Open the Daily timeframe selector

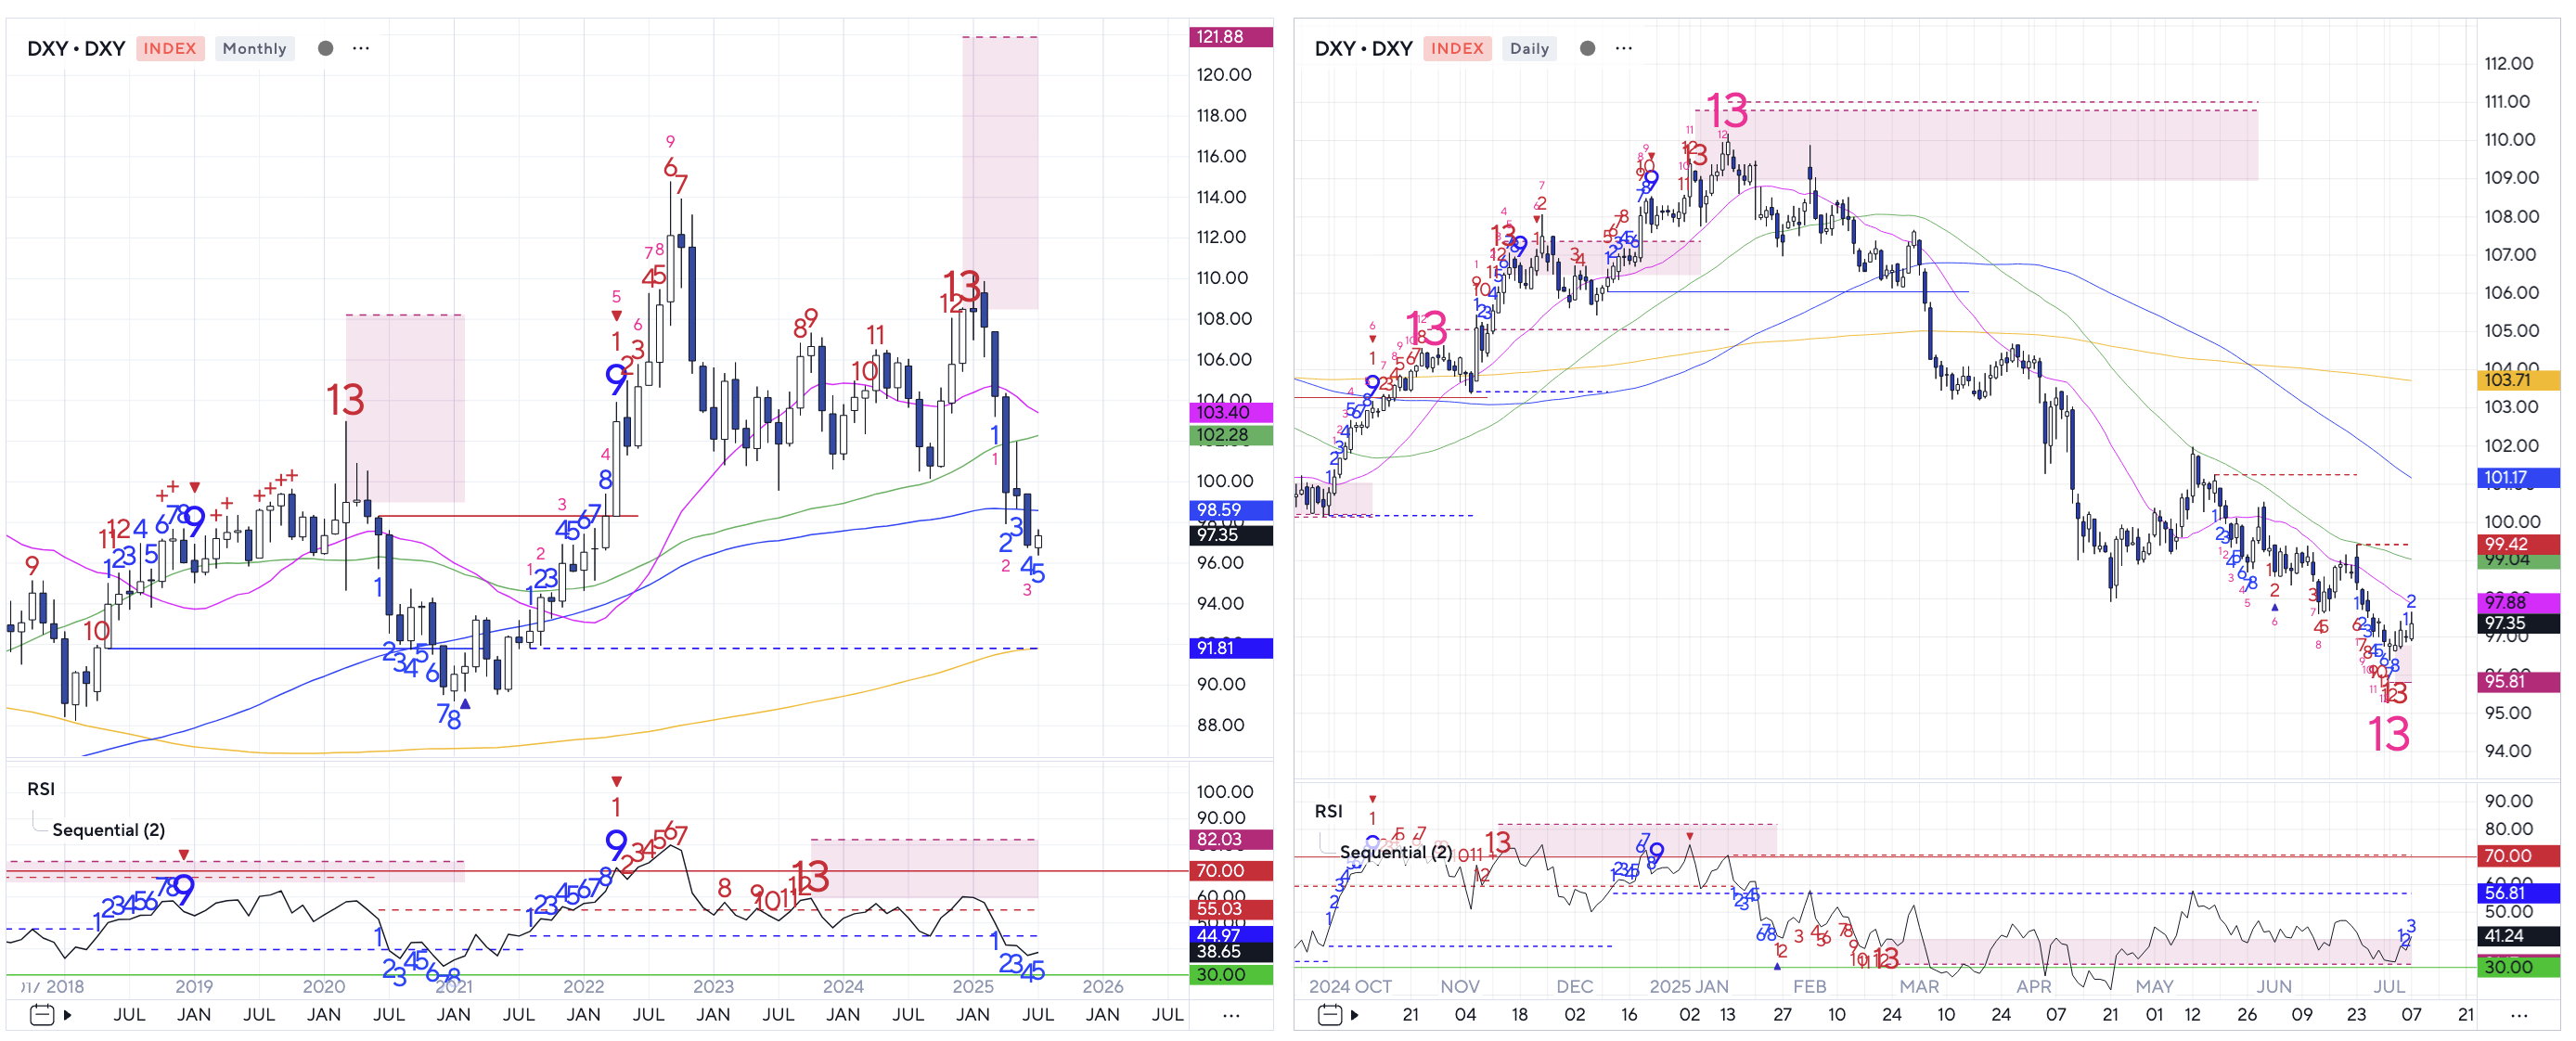click(x=1528, y=48)
